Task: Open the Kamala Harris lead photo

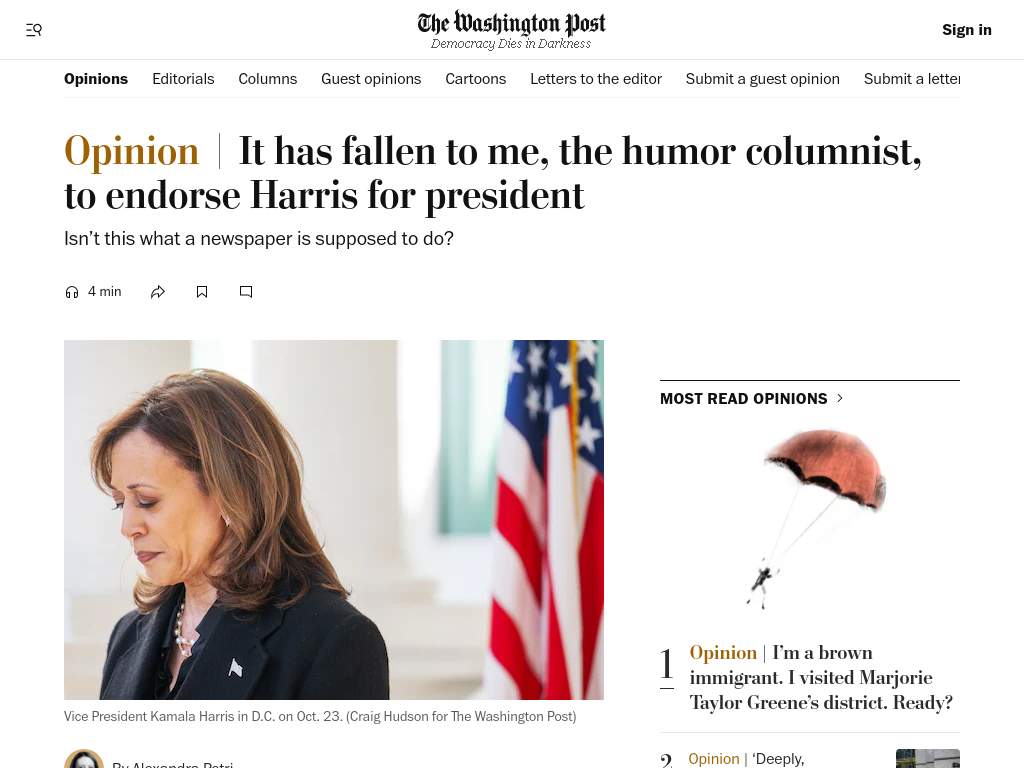Action: (x=334, y=520)
